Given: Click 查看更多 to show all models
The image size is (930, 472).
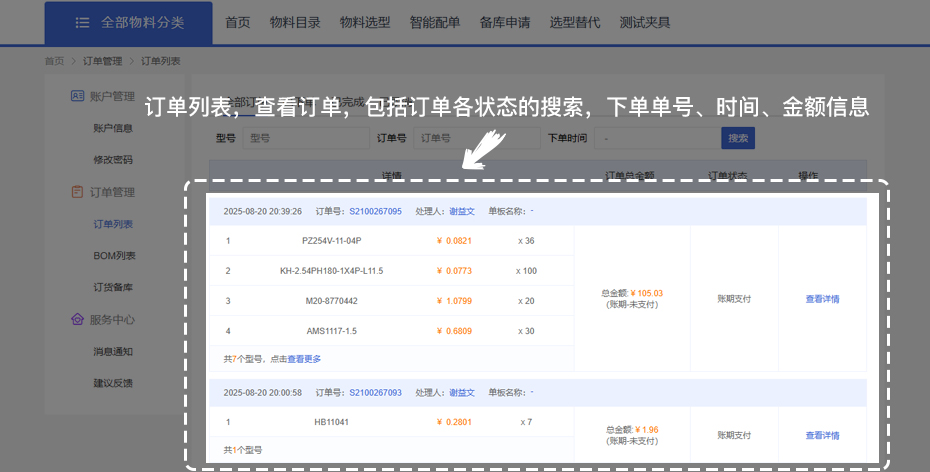Looking at the screenshot, I should [x=304, y=359].
